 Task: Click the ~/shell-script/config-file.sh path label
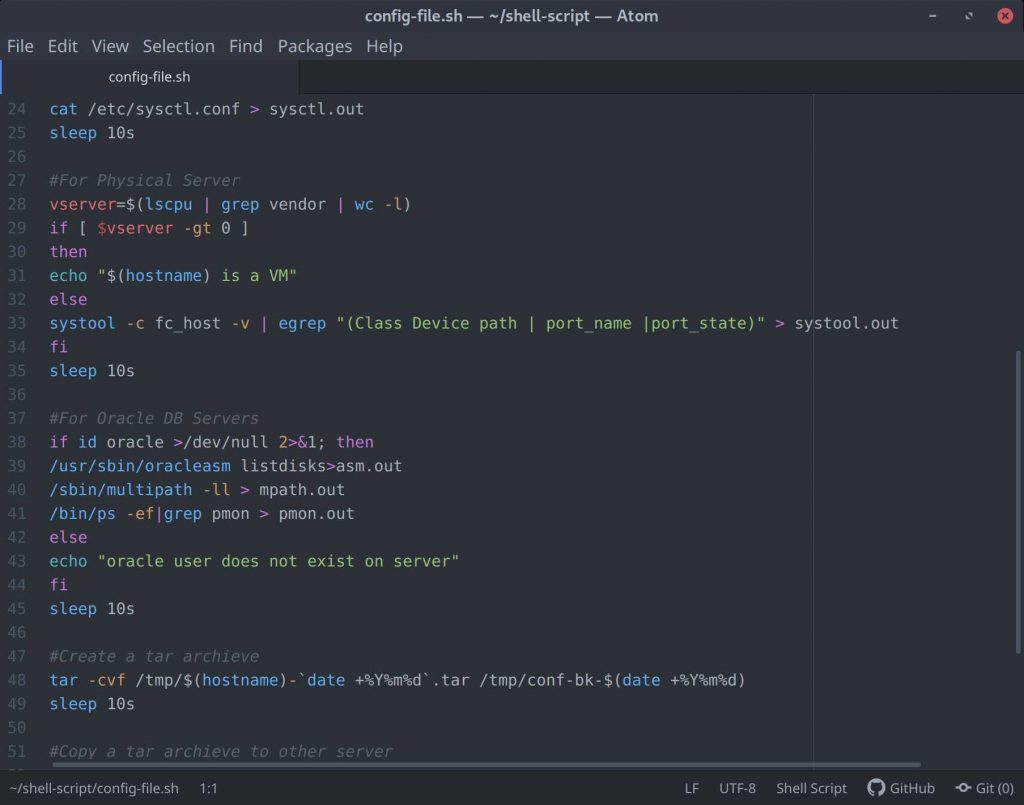click(x=93, y=788)
